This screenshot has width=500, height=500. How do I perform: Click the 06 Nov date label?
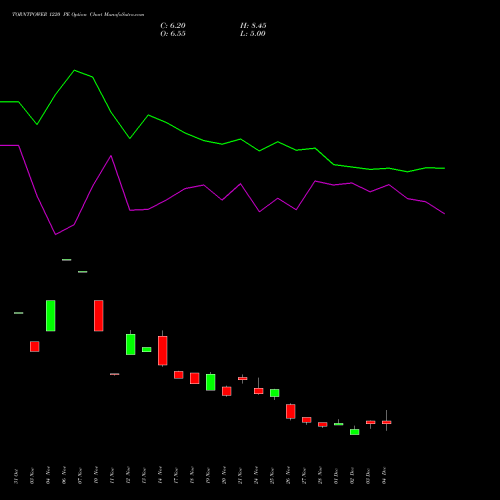(64, 475)
